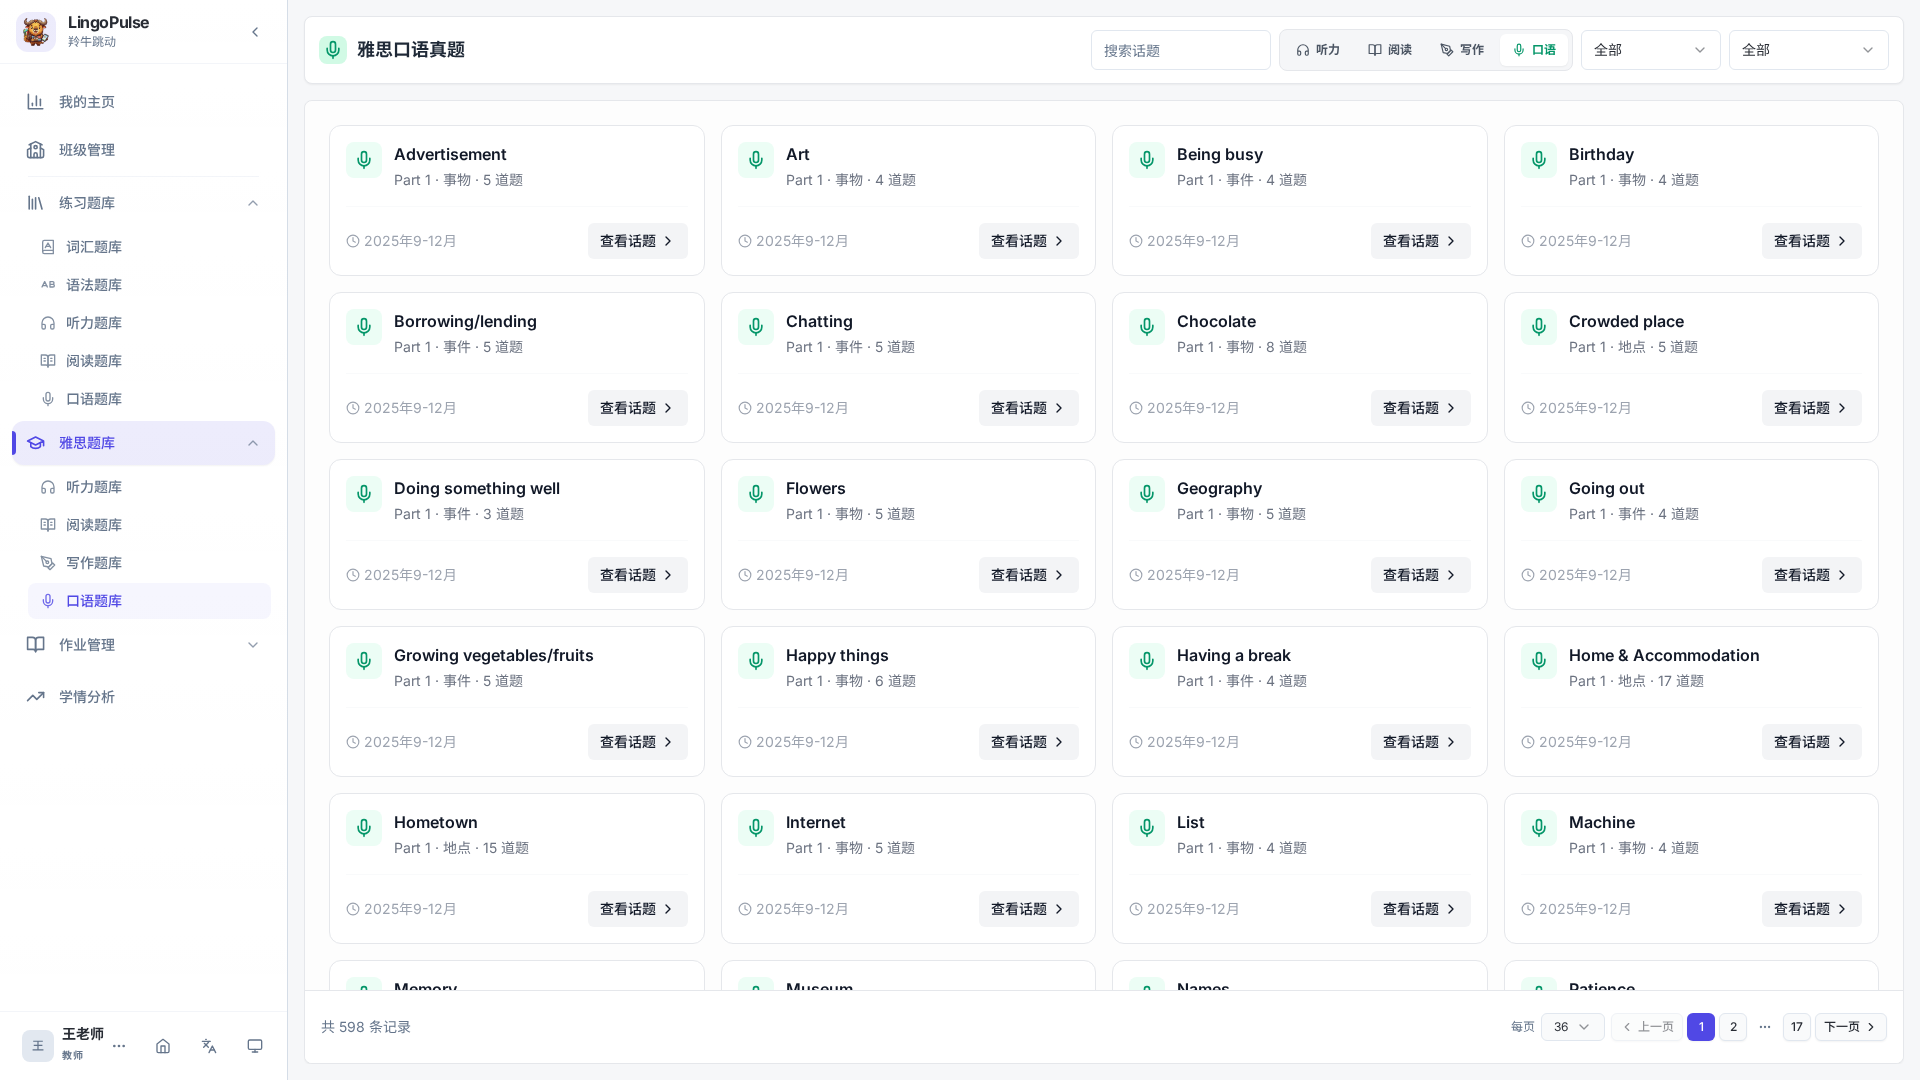
Task: Open the more options dots beside 王老师
Action: coord(119,1046)
